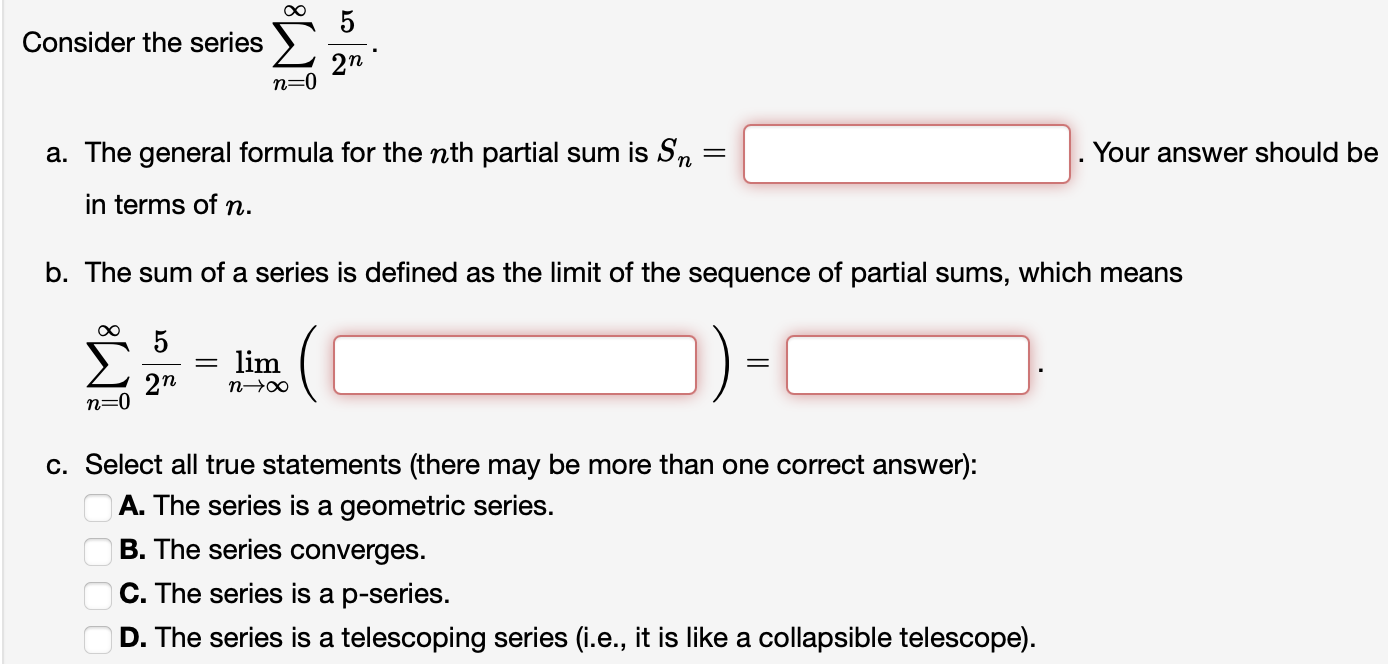Check statement D about telescoping series
1388x664 pixels.
[97, 639]
